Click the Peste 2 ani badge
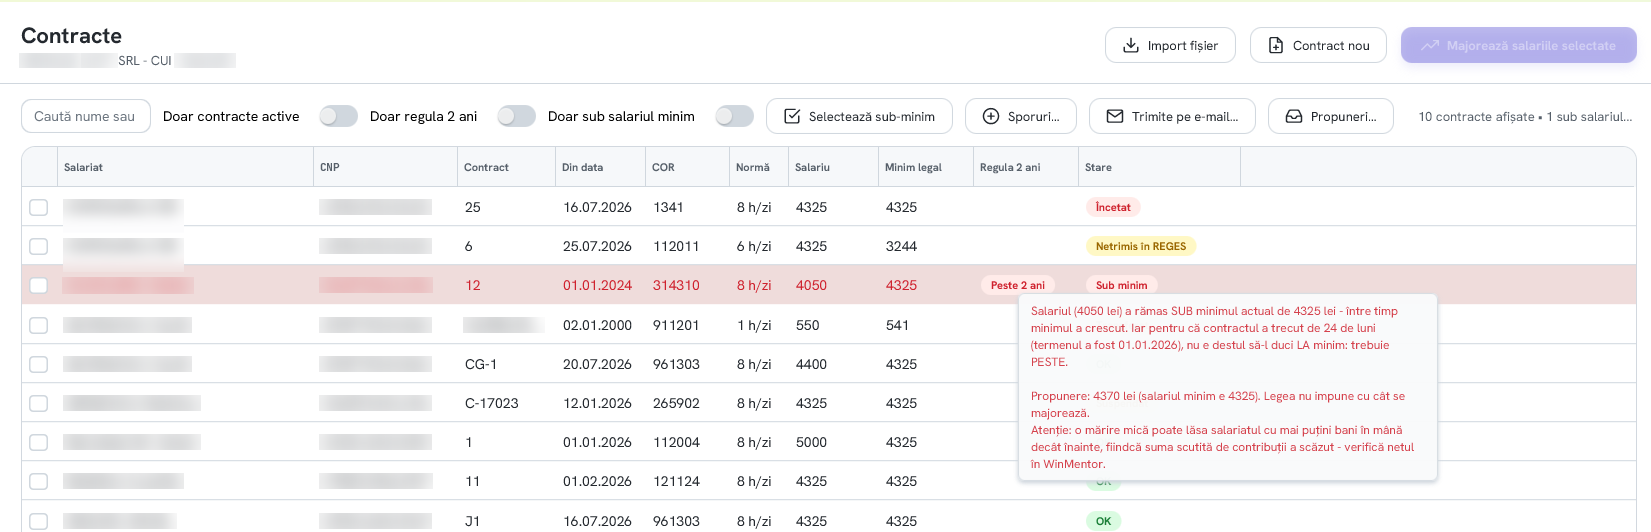The image size is (1651, 532). point(1017,285)
